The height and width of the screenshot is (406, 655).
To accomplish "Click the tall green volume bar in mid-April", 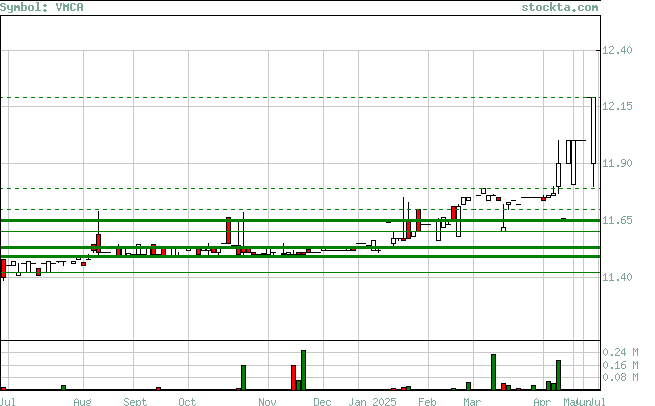I will 559,375.
